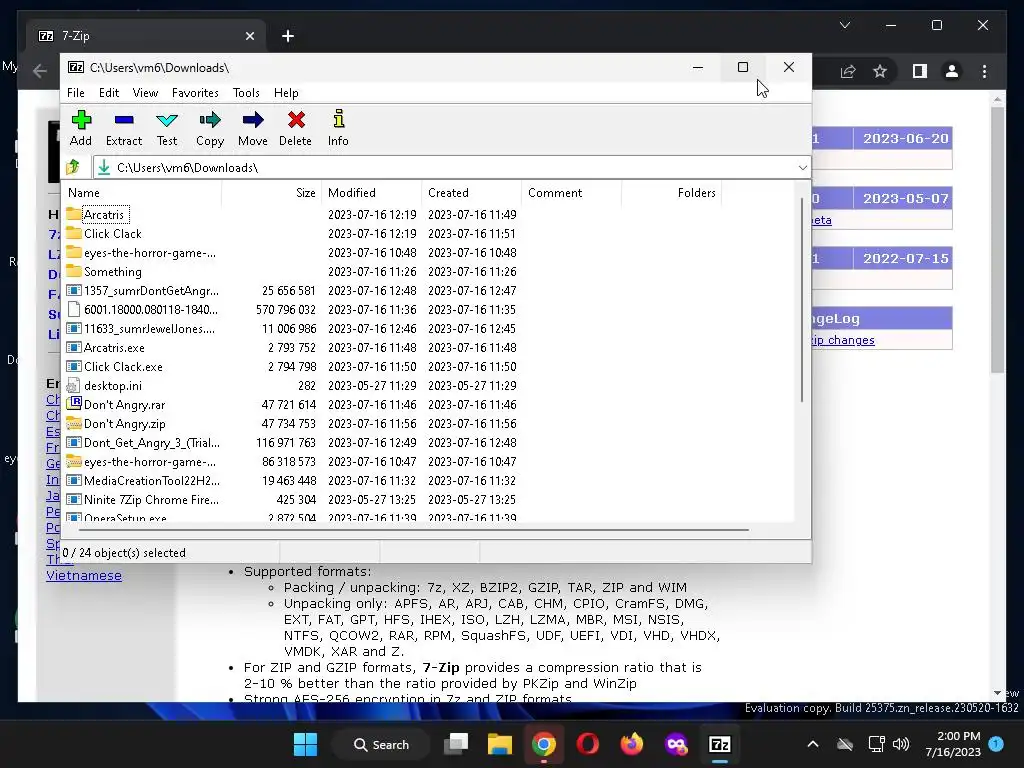Open the Edit menu
The width and height of the screenshot is (1024, 768).
109,93
